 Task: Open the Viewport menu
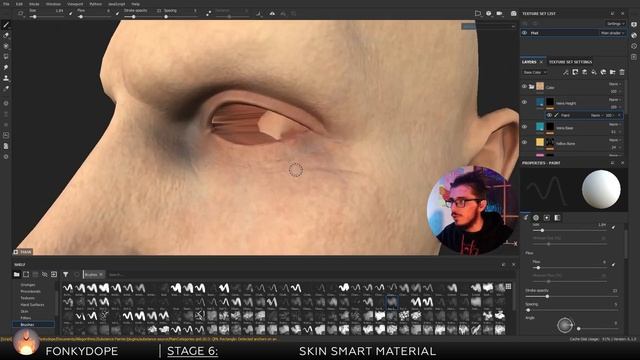coord(75,4)
